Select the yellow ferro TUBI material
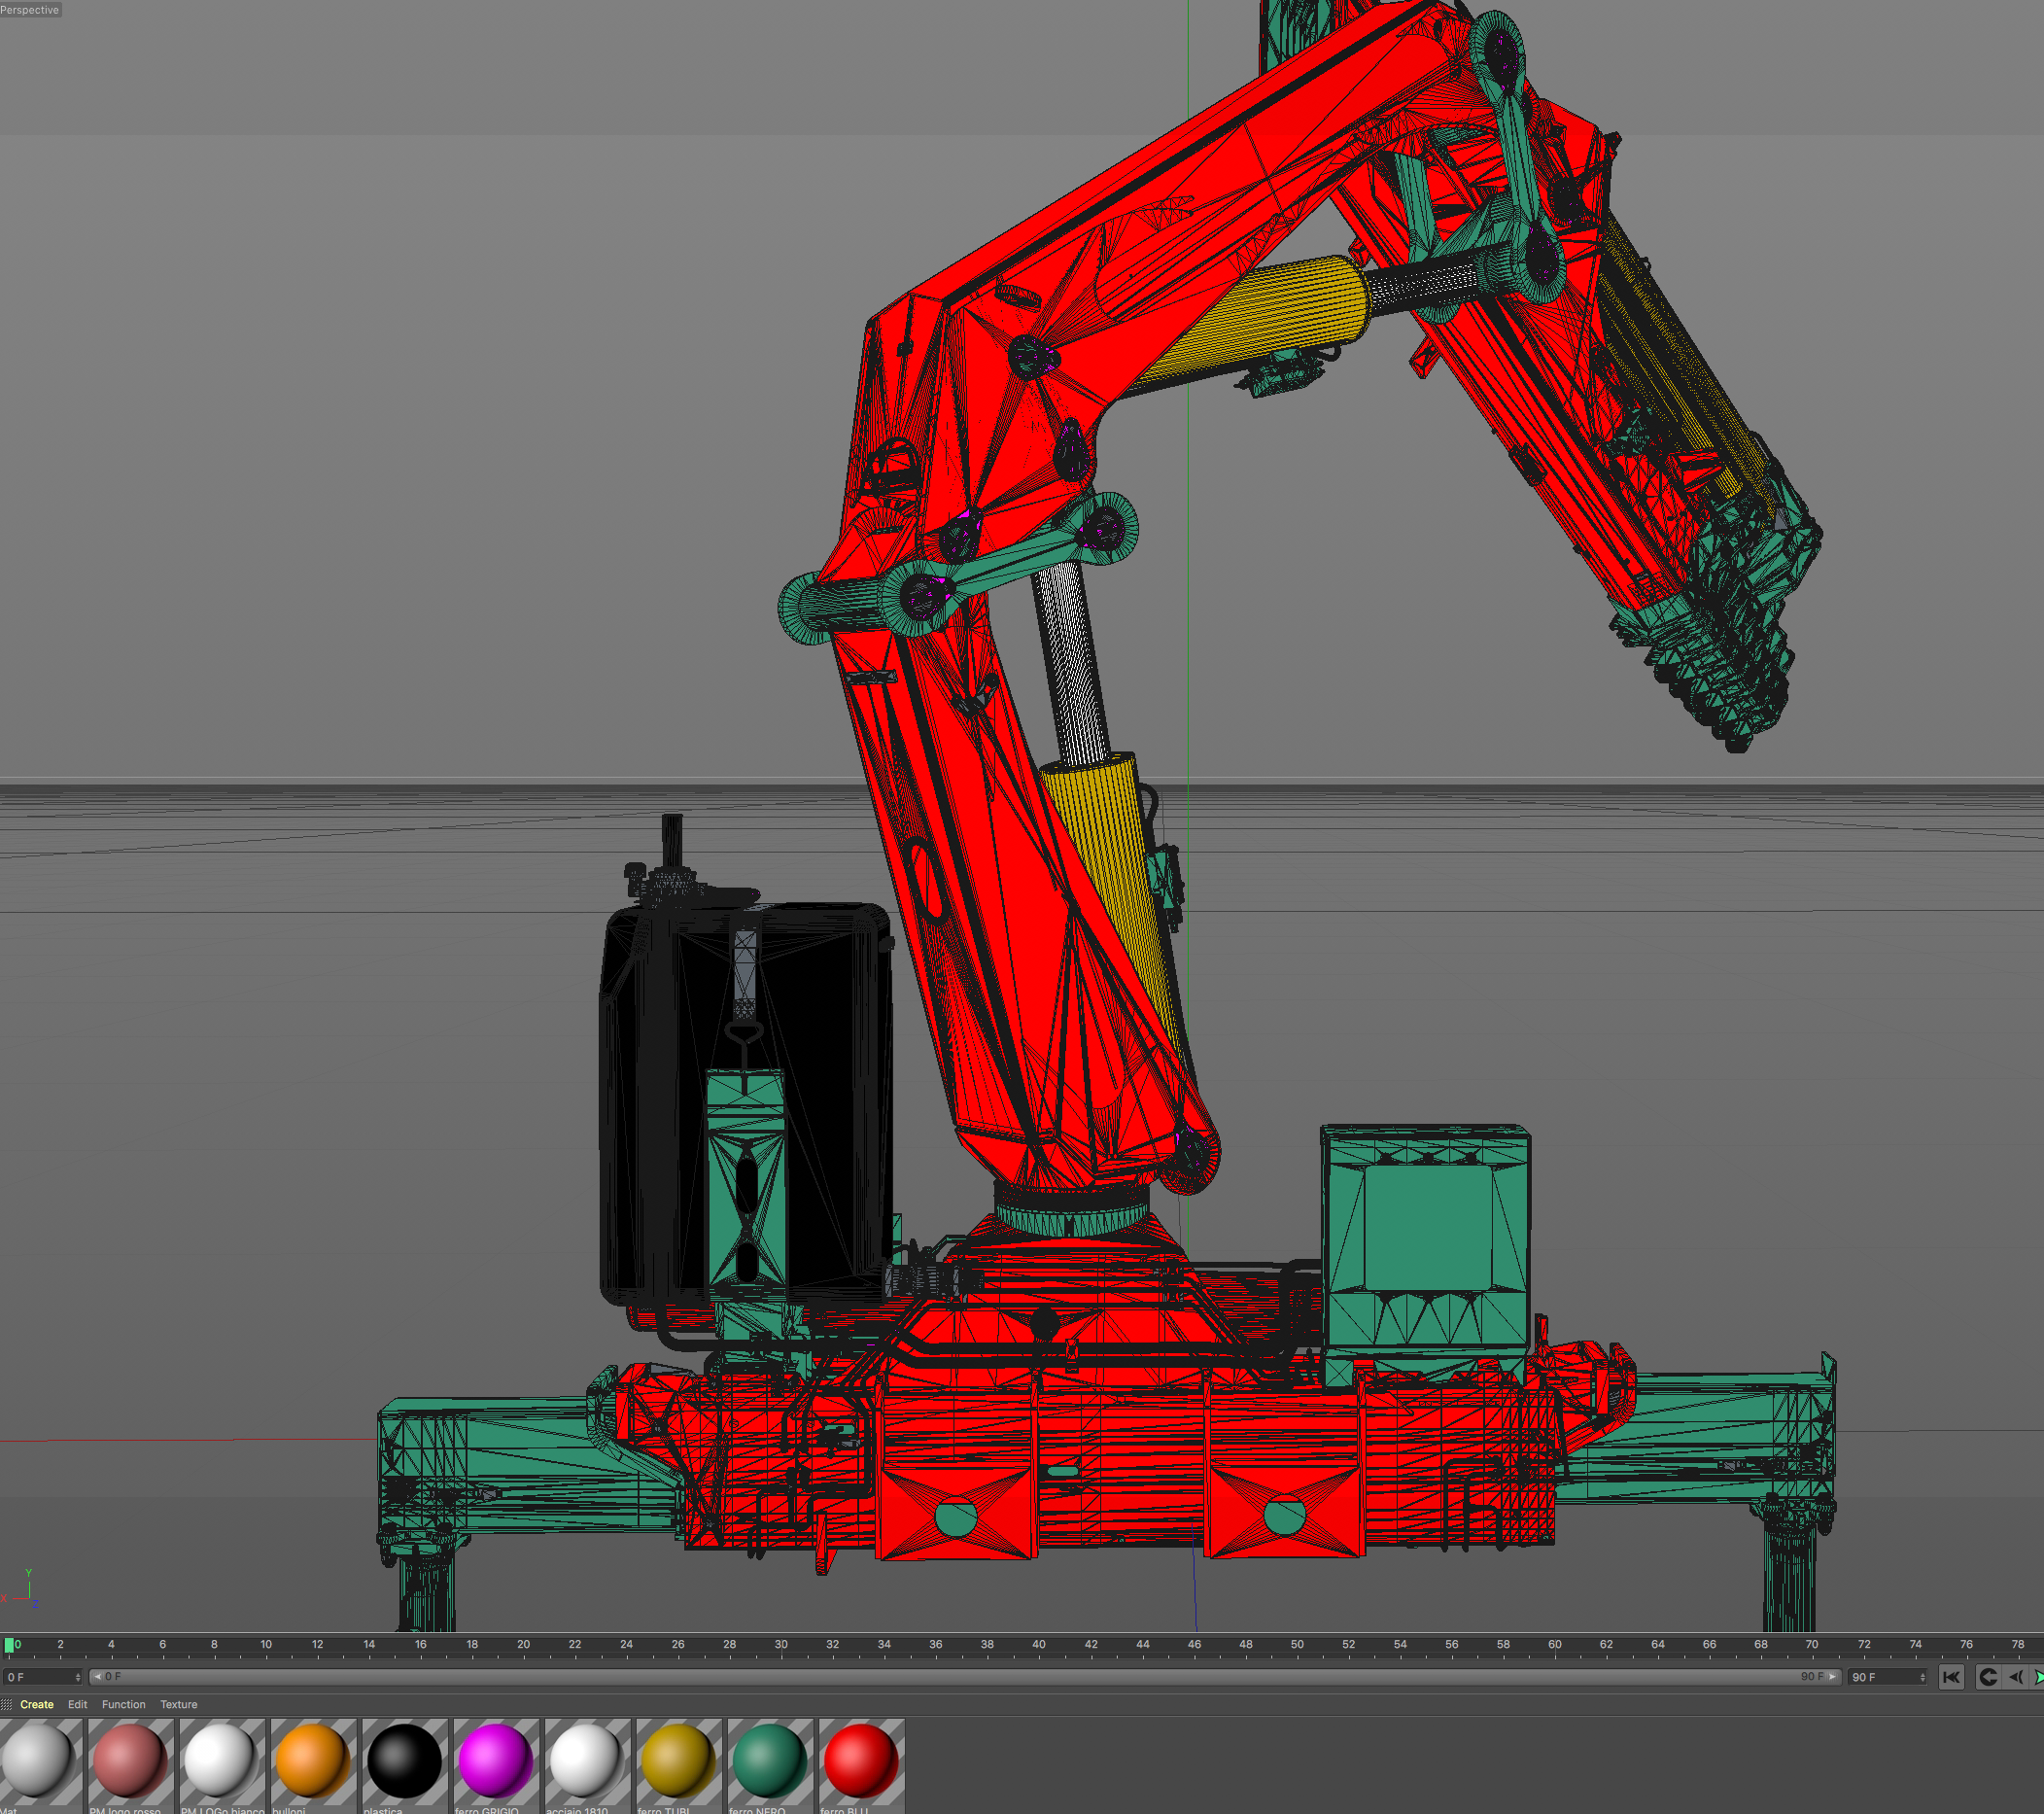 (x=678, y=1759)
